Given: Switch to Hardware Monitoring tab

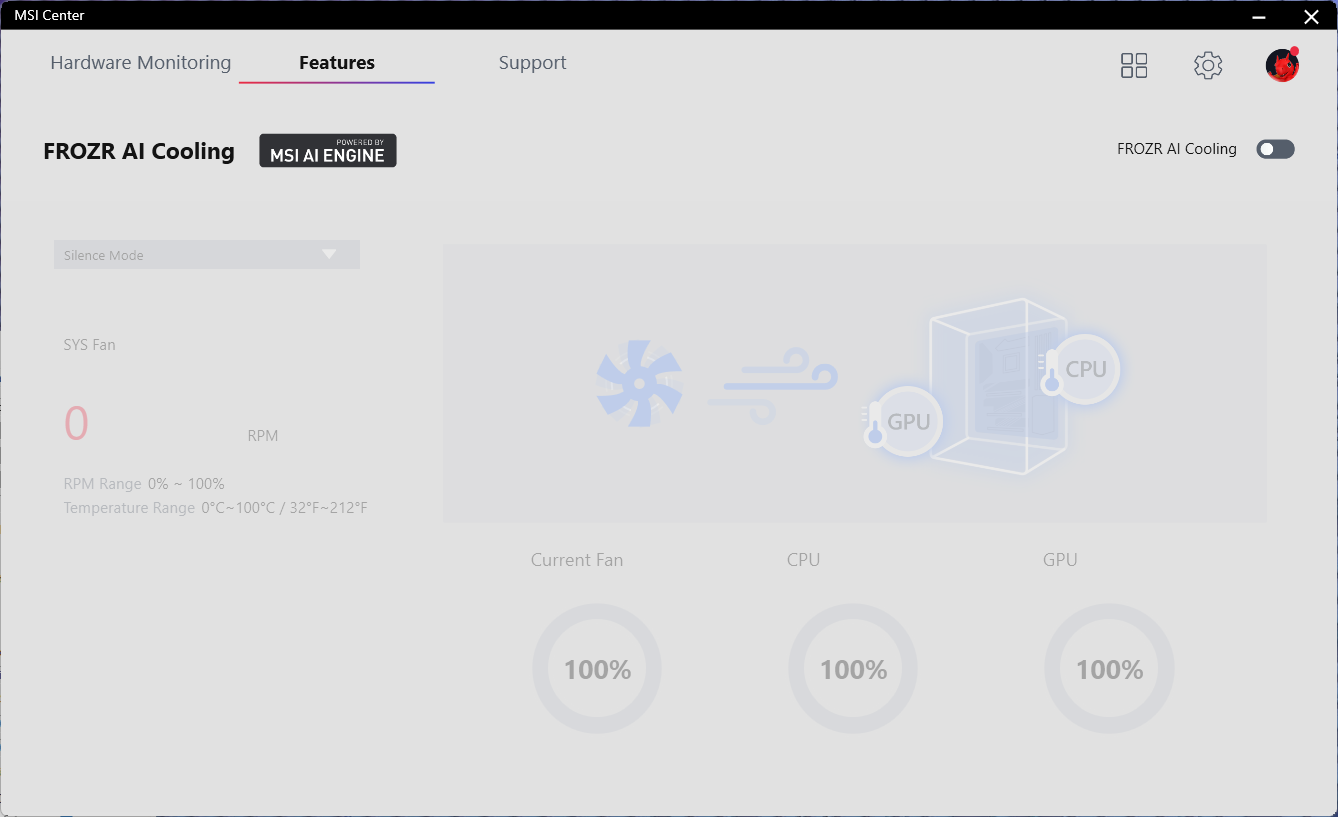Looking at the screenshot, I should [141, 63].
